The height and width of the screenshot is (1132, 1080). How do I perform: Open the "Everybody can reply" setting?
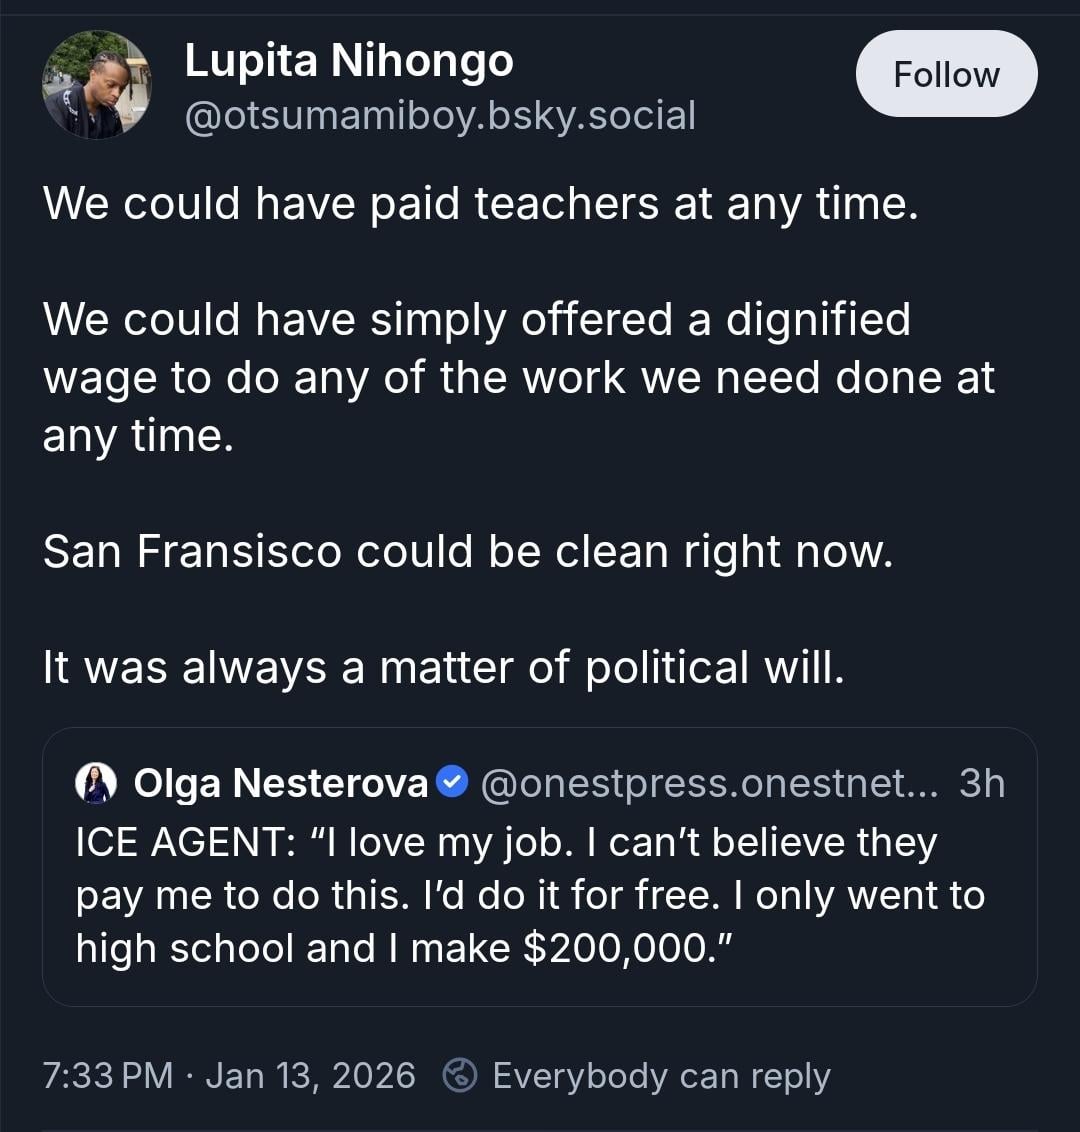pyautogui.click(x=661, y=1076)
